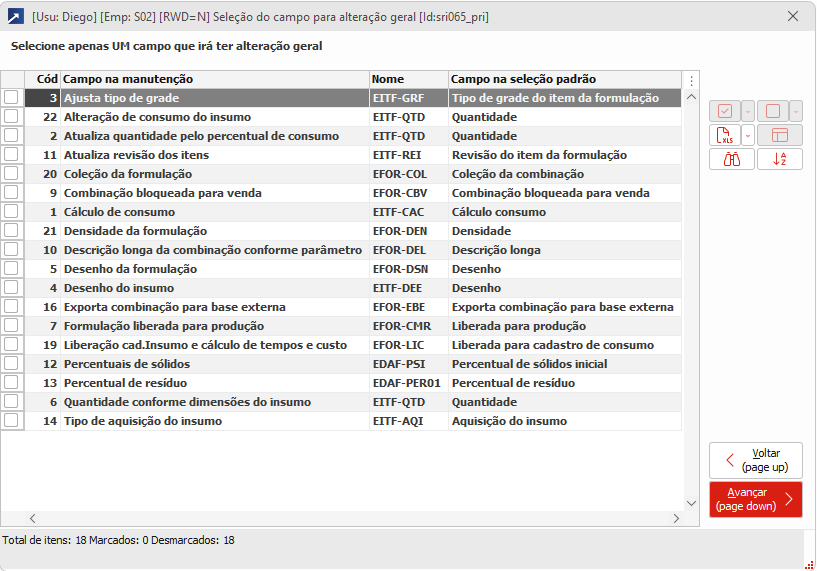Select the row Descrição longa da combinação conforme parâmetro
The height and width of the screenshot is (571, 817).
point(341,250)
